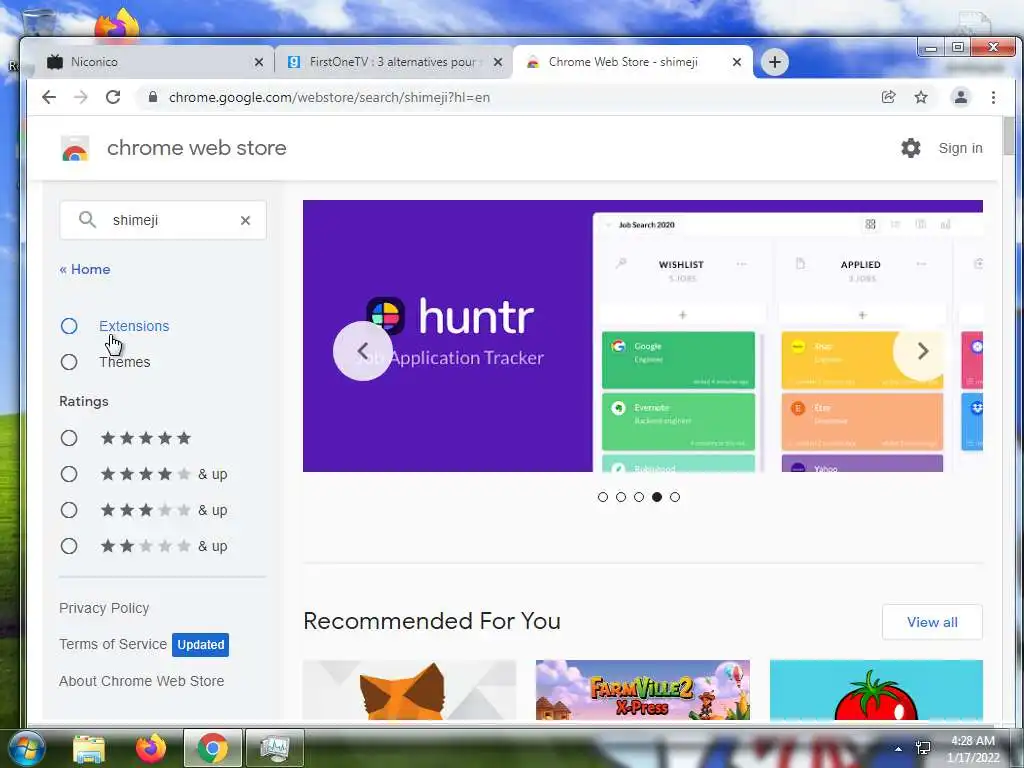
Task: Open About Chrome Web Store link
Action: [142, 680]
